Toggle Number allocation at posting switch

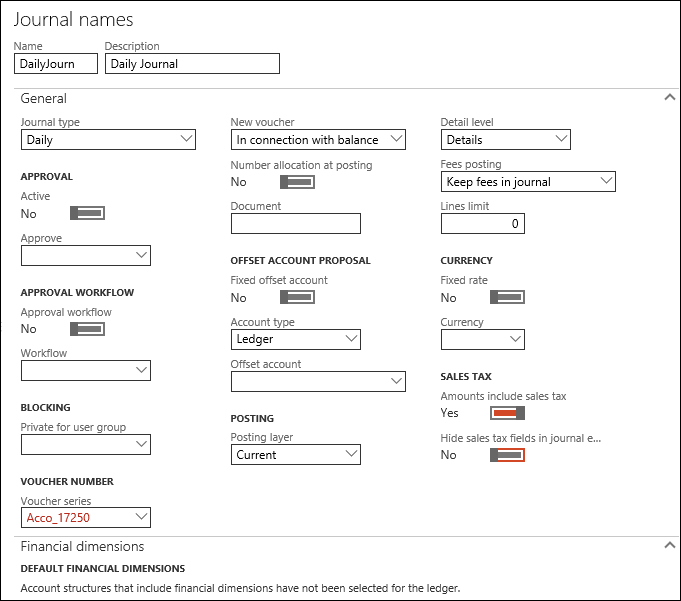coord(297,182)
